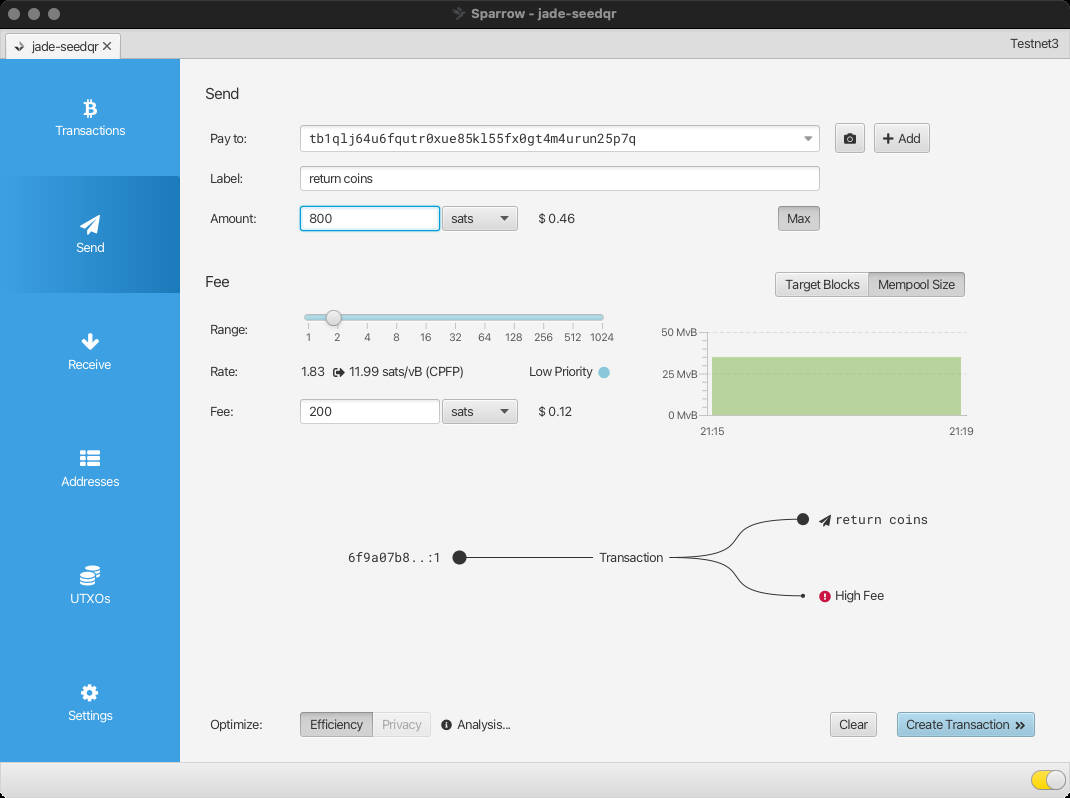Open the Analysis... link
The width and height of the screenshot is (1070, 798).
coord(484,725)
